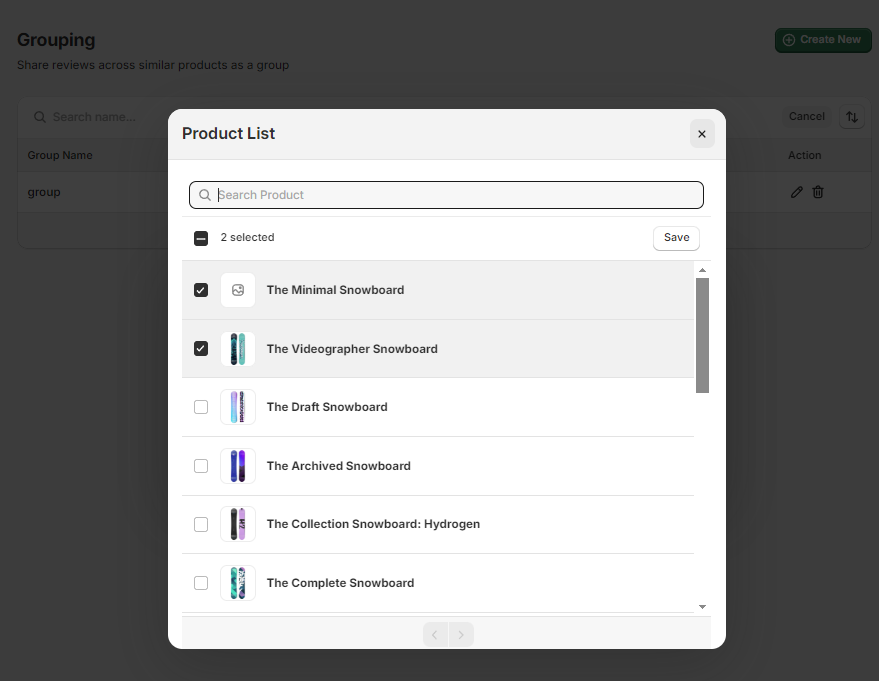This screenshot has width=879, height=681.
Task: Click the Create New button
Action: click(x=822, y=40)
